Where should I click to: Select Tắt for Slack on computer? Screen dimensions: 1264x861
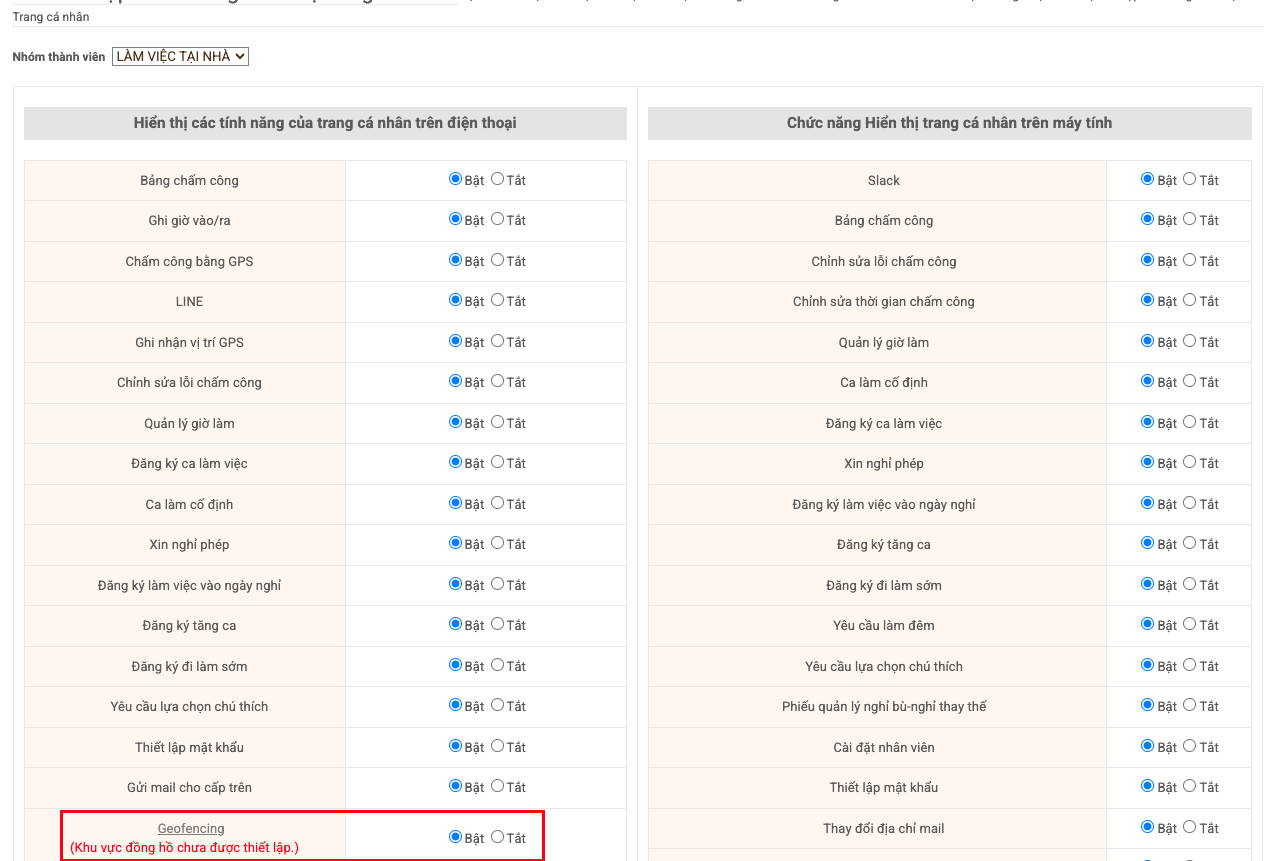coord(1189,179)
